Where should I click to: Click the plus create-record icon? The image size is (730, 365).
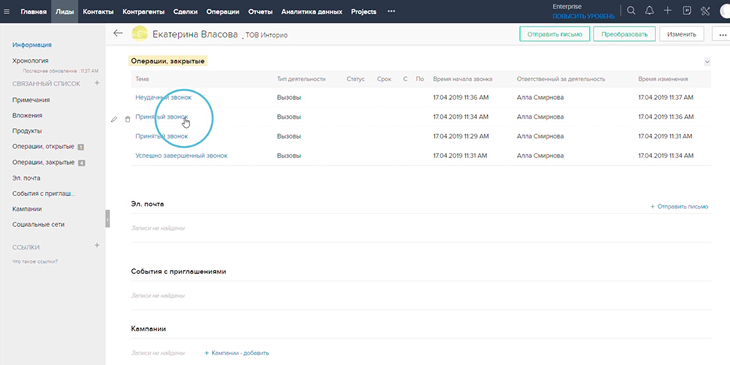pyautogui.click(x=668, y=11)
